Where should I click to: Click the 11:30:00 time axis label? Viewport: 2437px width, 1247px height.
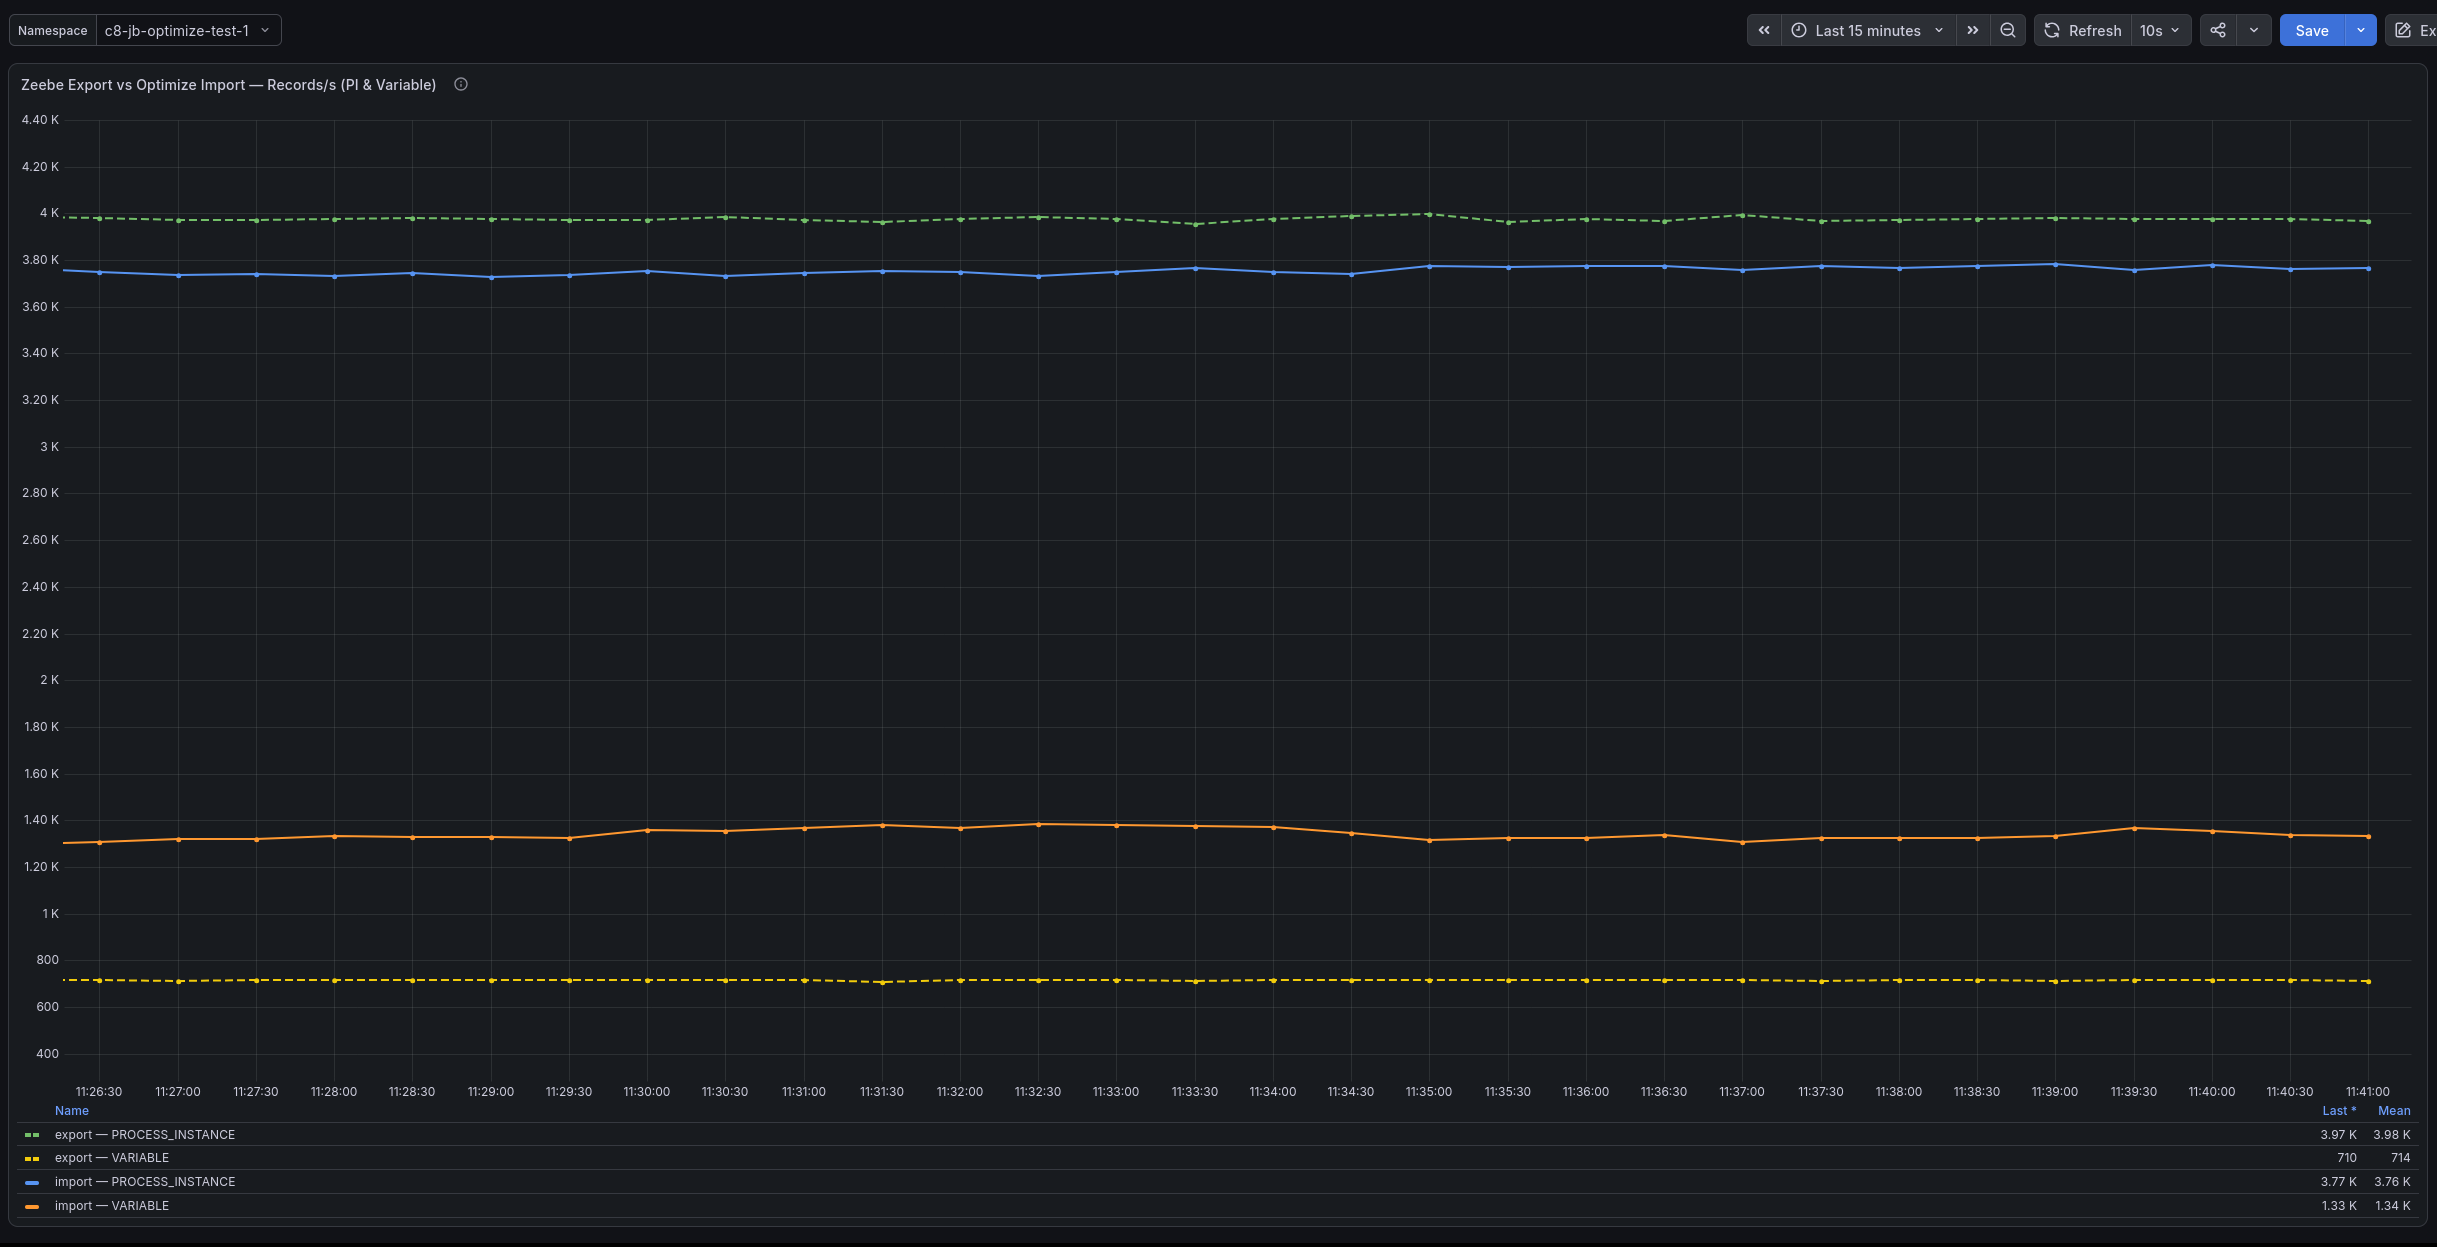[x=646, y=1091]
